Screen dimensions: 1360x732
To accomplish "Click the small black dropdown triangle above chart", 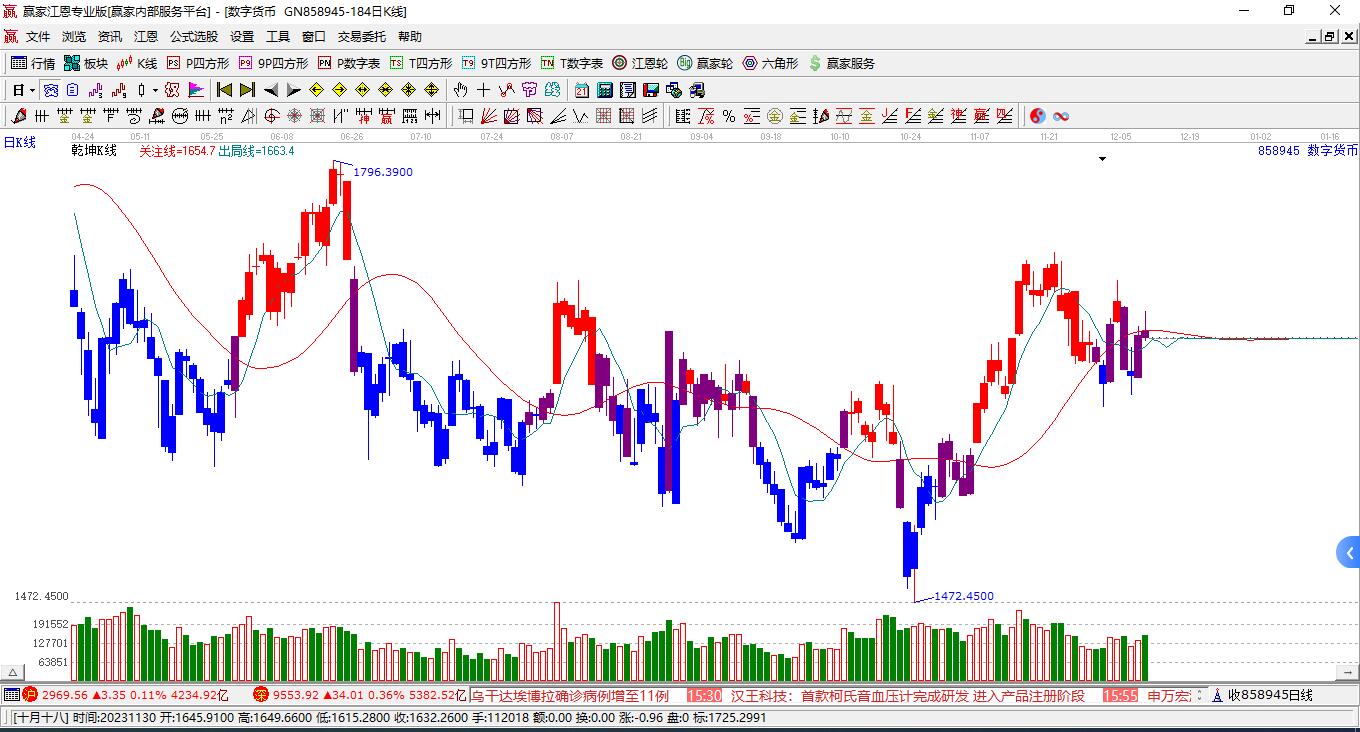I will pos(1102,158).
